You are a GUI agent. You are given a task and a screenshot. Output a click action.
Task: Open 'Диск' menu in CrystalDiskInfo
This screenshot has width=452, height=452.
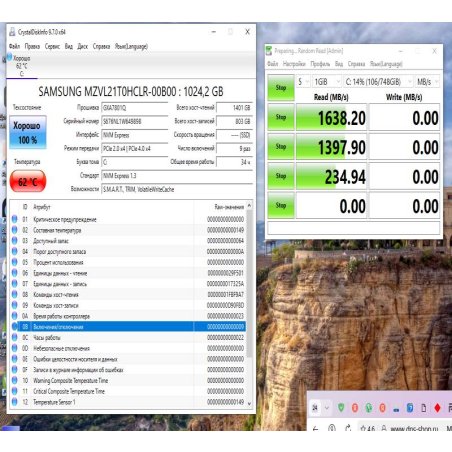point(82,46)
